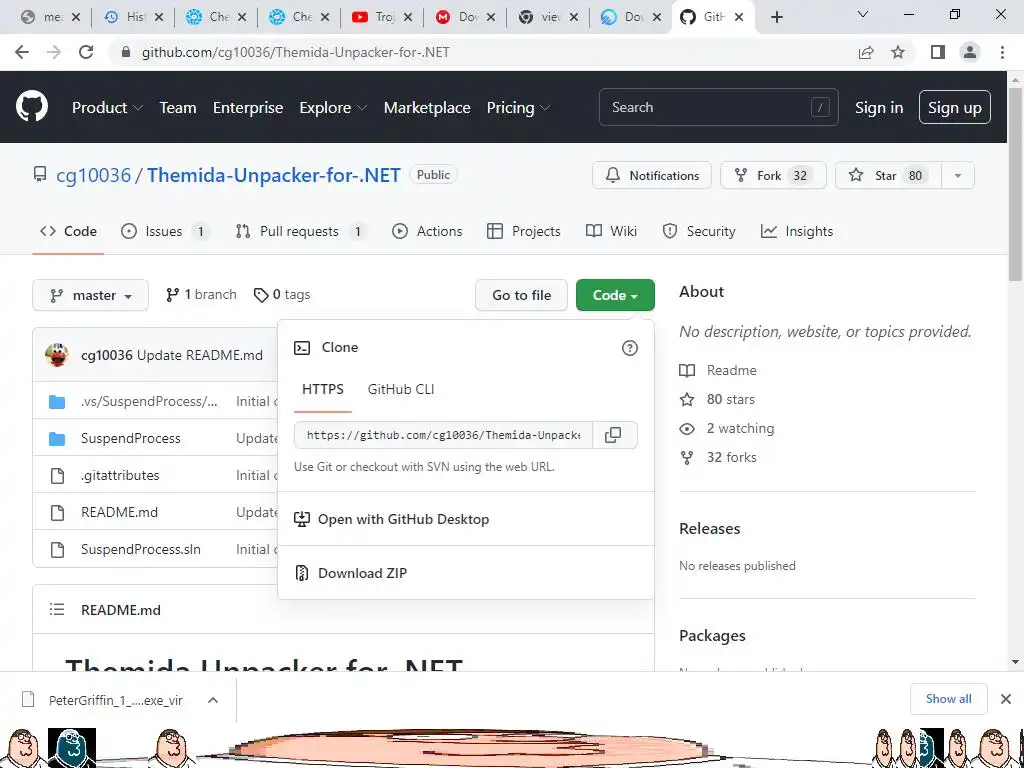Screen dimensions: 1024x768
Task: Reload the page with the refresh icon
Action: 86,52
